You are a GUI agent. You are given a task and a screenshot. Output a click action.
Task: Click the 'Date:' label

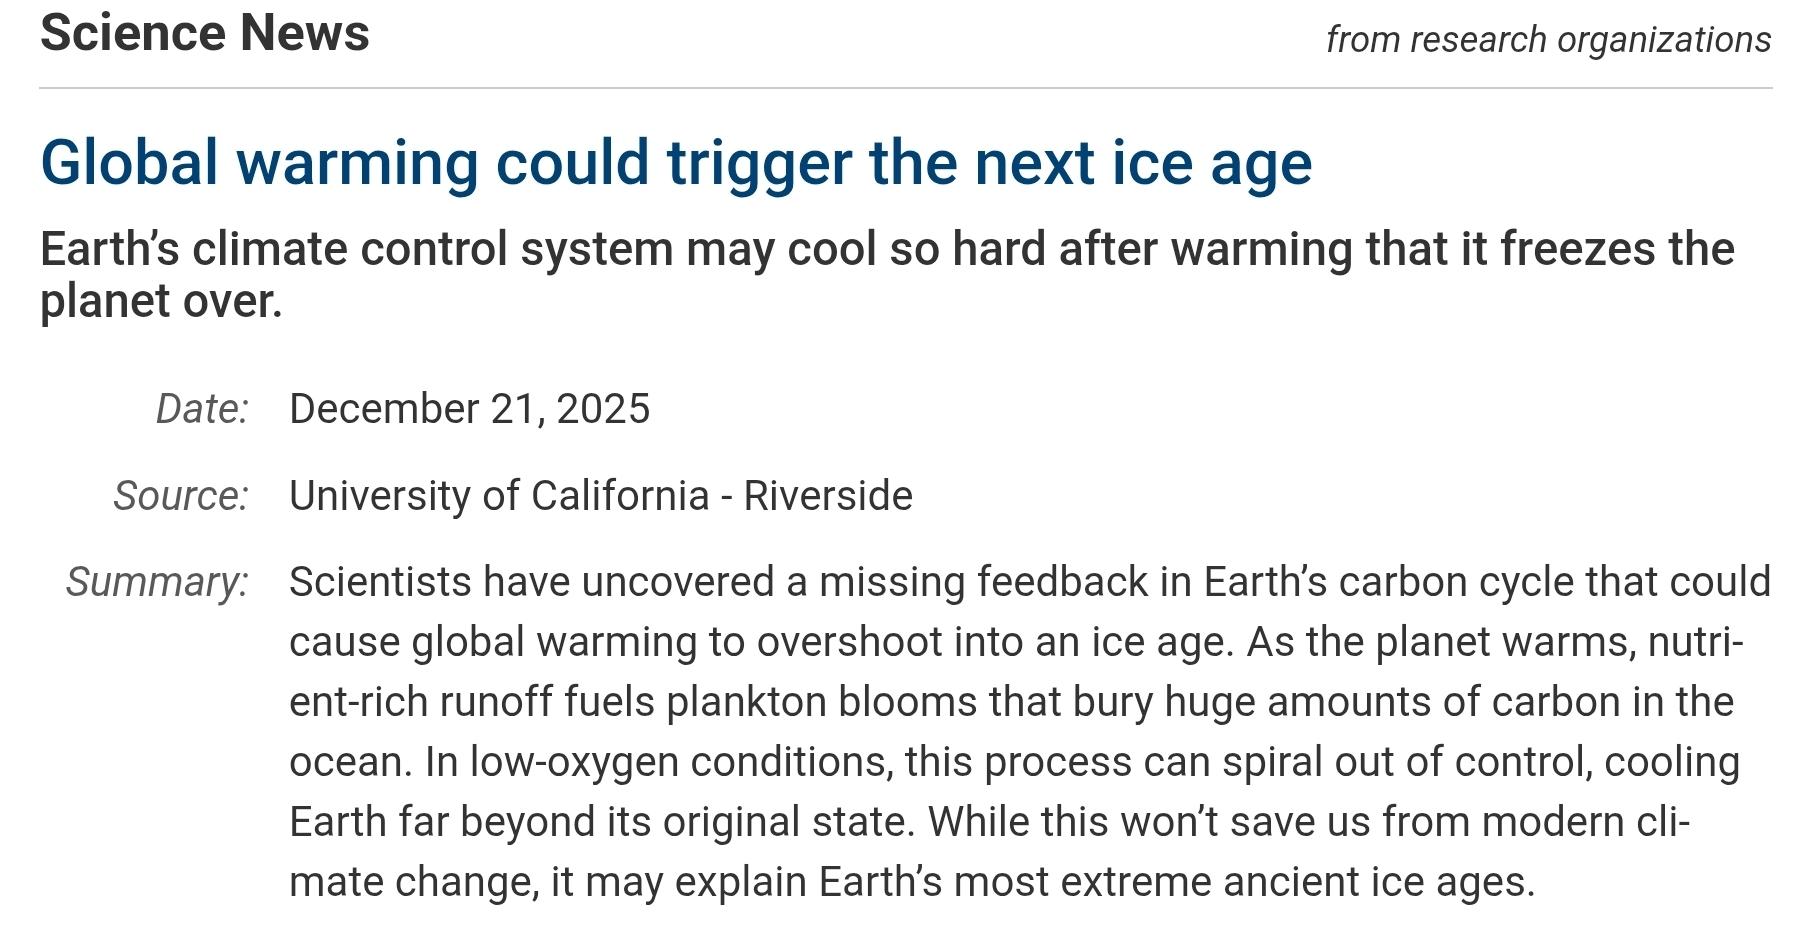[x=202, y=409]
